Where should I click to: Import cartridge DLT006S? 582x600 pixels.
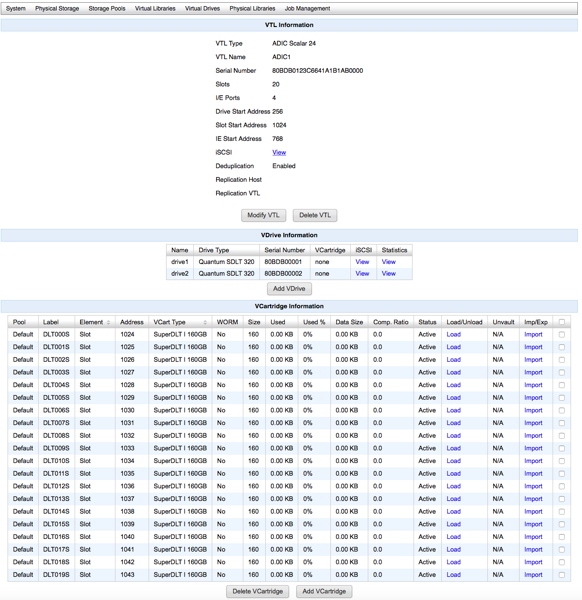coord(533,410)
